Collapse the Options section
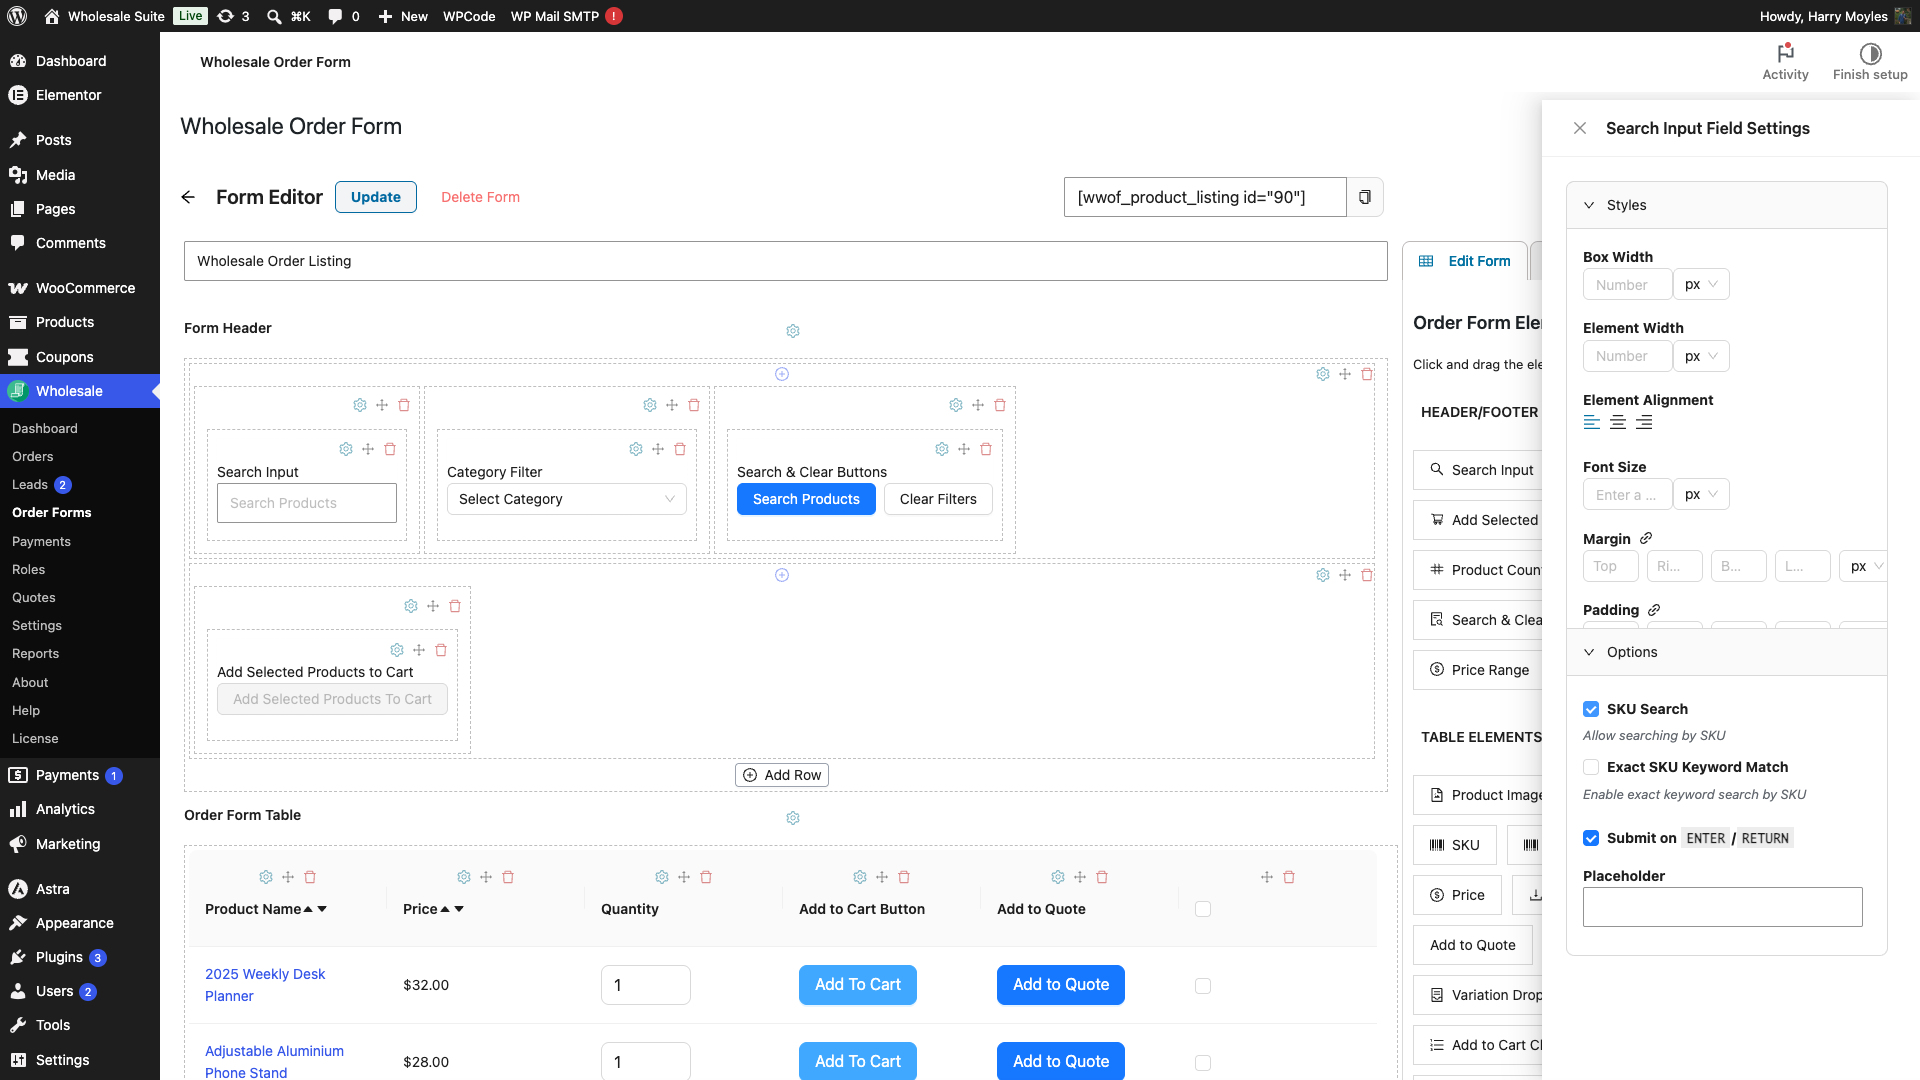This screenshot has height=1080, width=1920. click(x=1727, y=652)
